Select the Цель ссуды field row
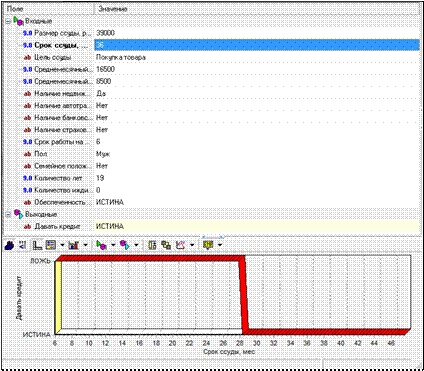Viewport: 424px width, 371px height. tap(211, 57)
